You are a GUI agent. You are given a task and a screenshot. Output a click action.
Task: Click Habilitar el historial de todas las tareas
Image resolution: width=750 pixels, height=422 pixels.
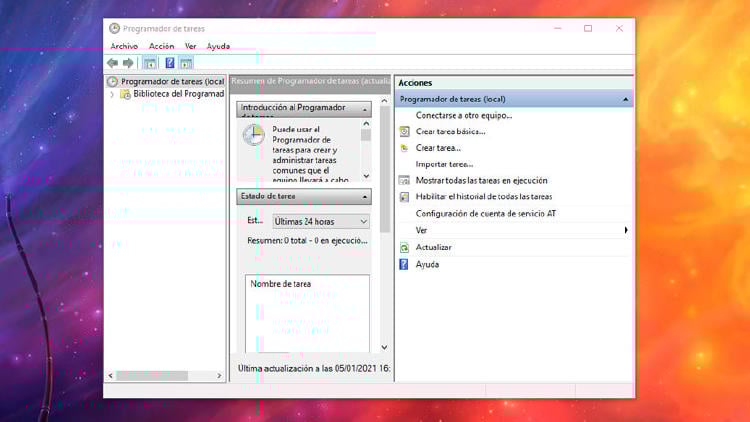(x=483, y=197)
